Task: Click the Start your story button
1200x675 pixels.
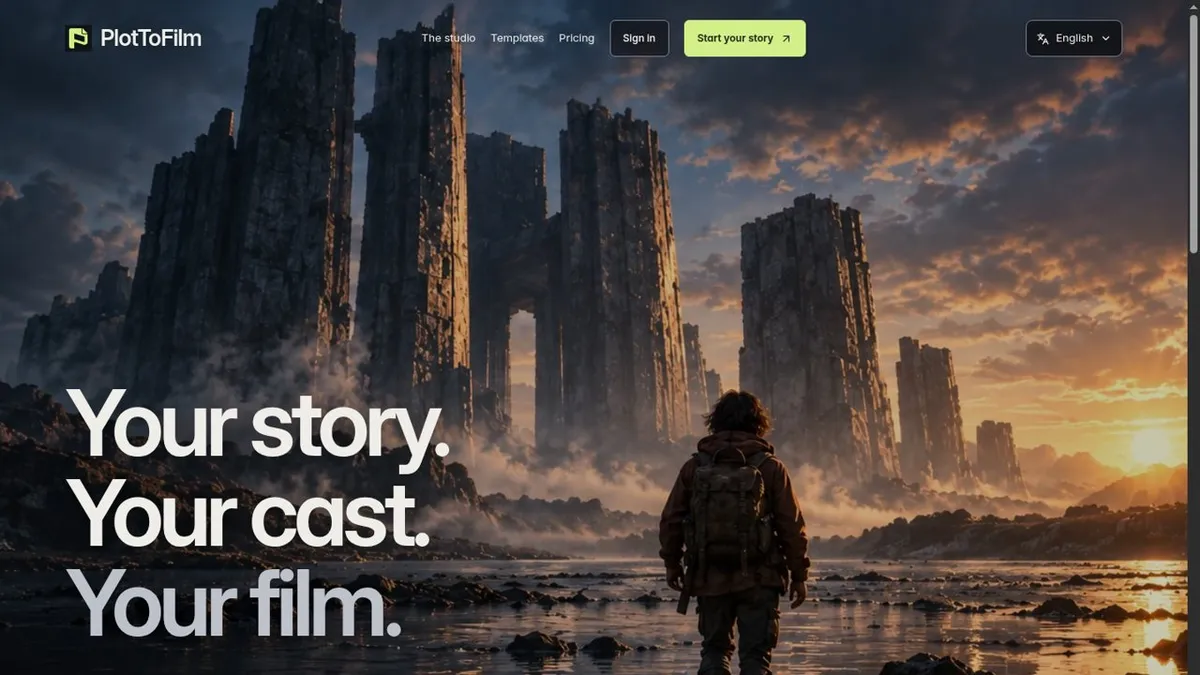Action: [745, 38]
